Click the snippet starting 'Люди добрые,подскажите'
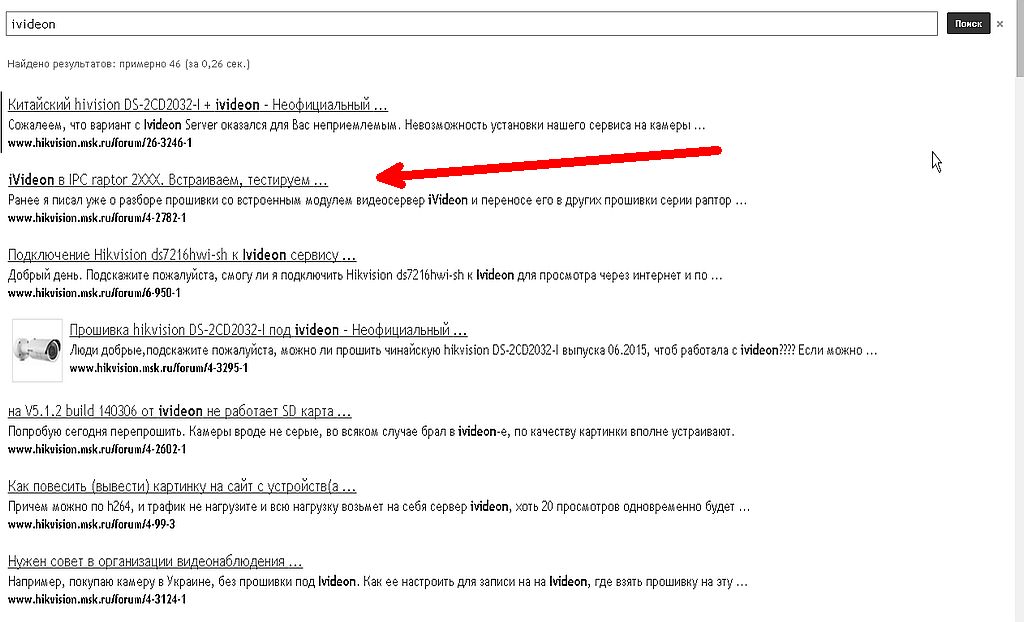The image size is (1024, 622). (x=473, y=350)
